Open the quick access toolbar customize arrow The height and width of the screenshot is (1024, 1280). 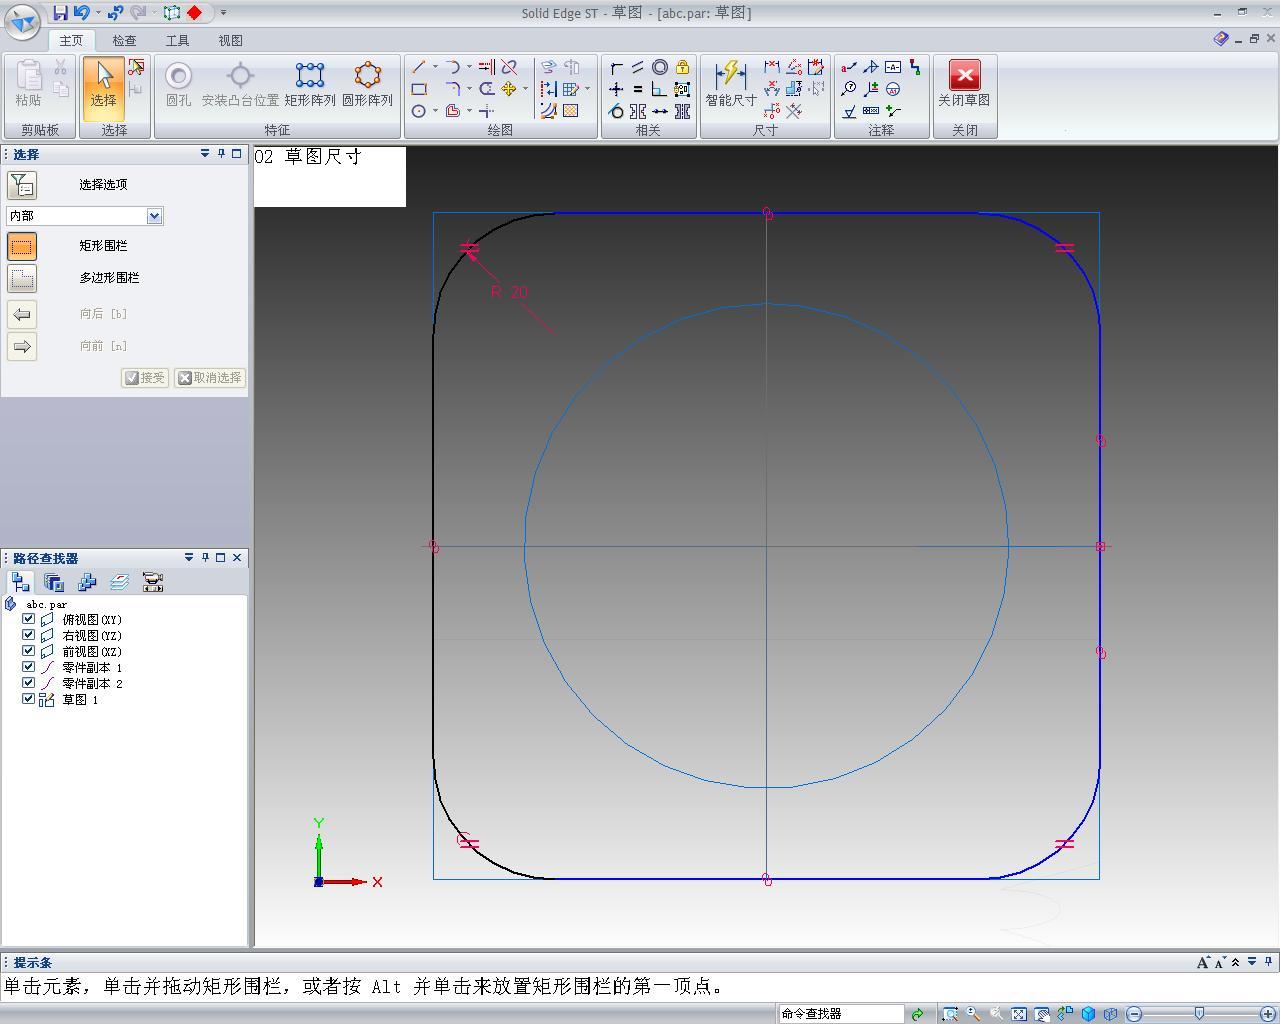223,13
